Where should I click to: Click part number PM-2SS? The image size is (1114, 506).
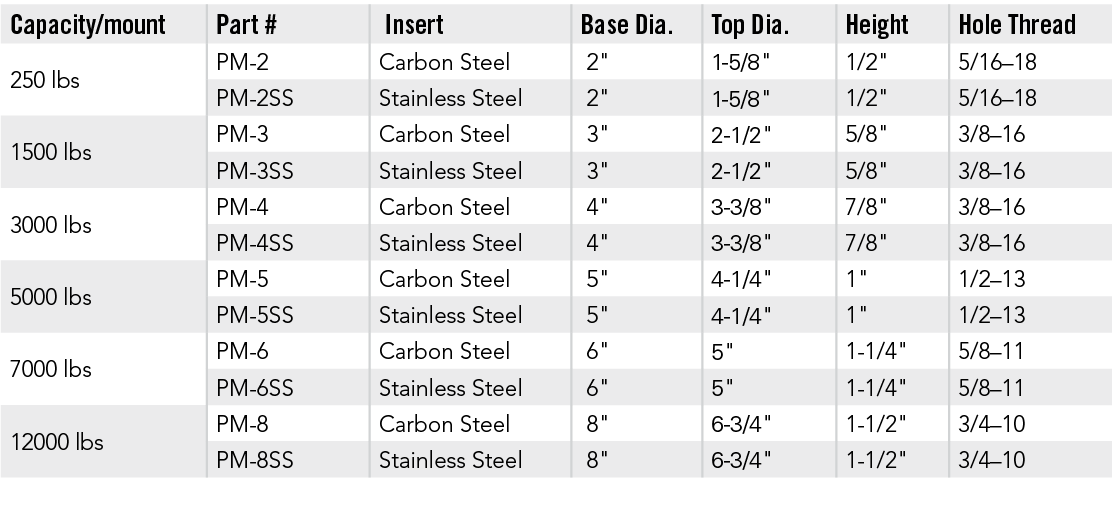255,99
